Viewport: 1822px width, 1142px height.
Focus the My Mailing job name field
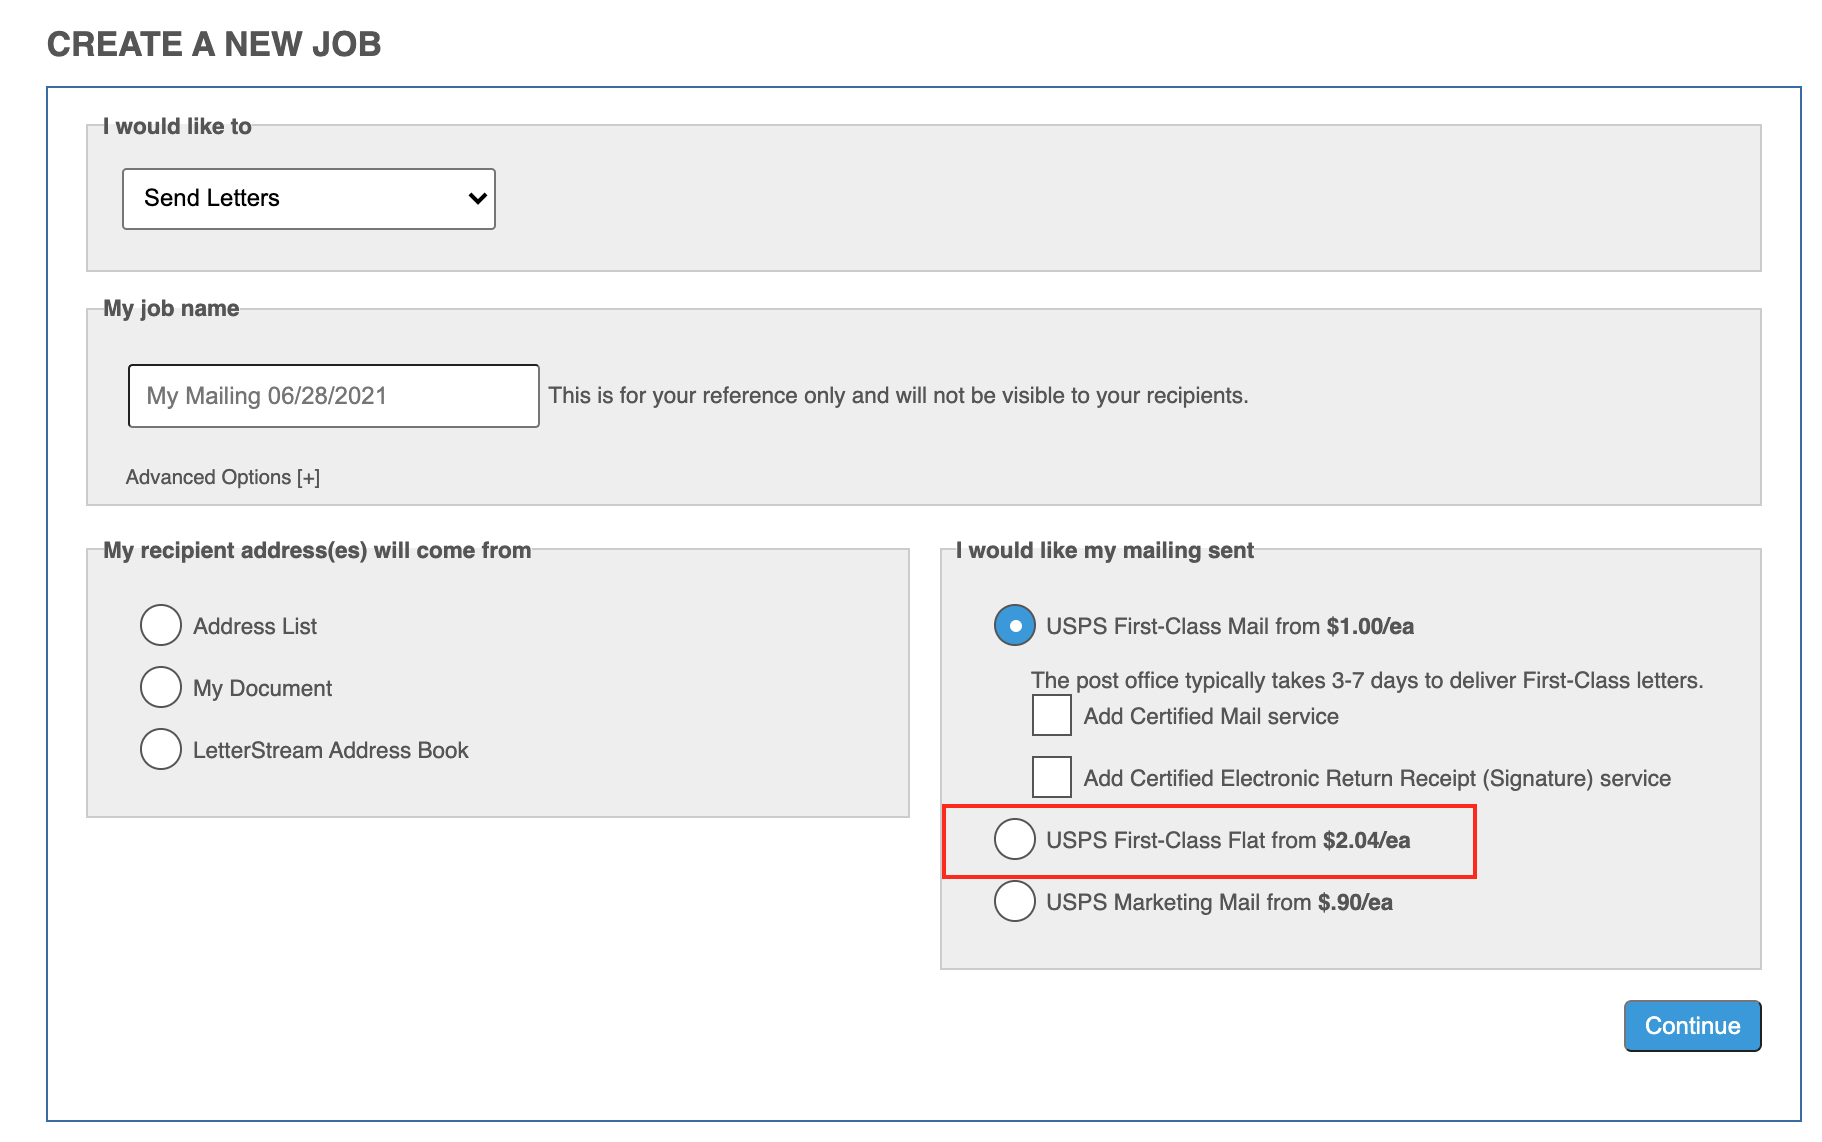pos(333,396)
